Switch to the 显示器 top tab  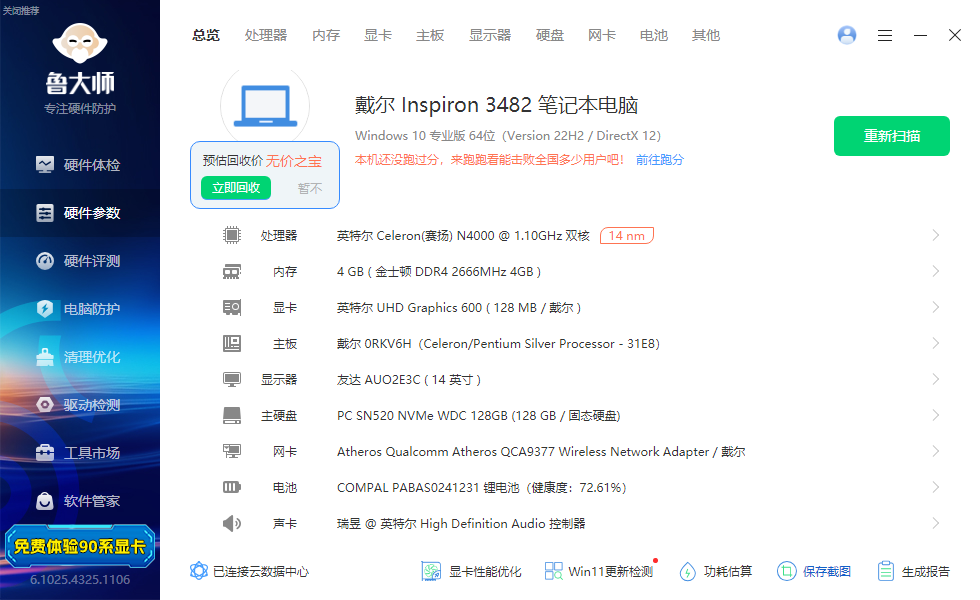(490, 36)
